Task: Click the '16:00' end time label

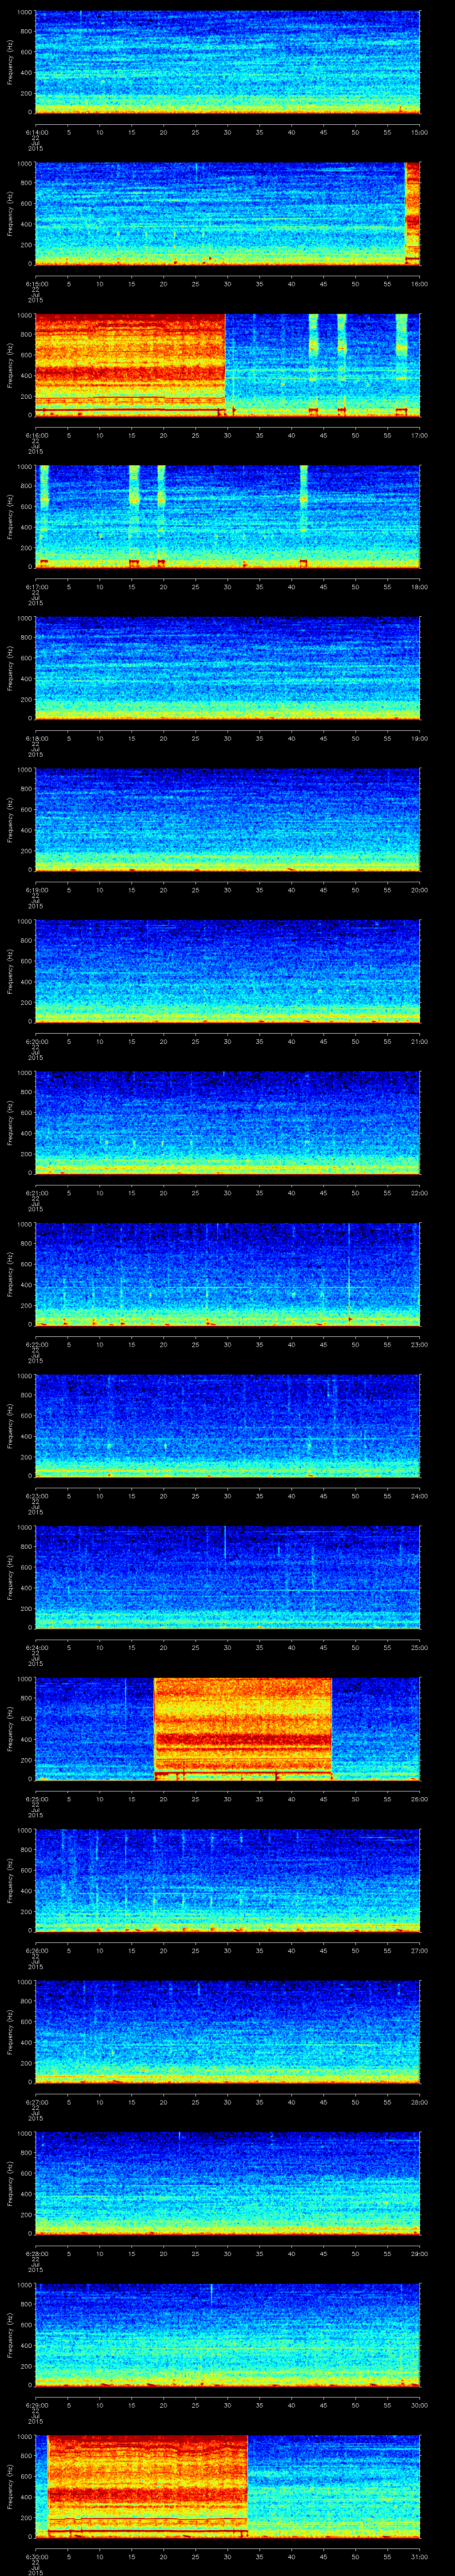Action: tap(419, 284)
